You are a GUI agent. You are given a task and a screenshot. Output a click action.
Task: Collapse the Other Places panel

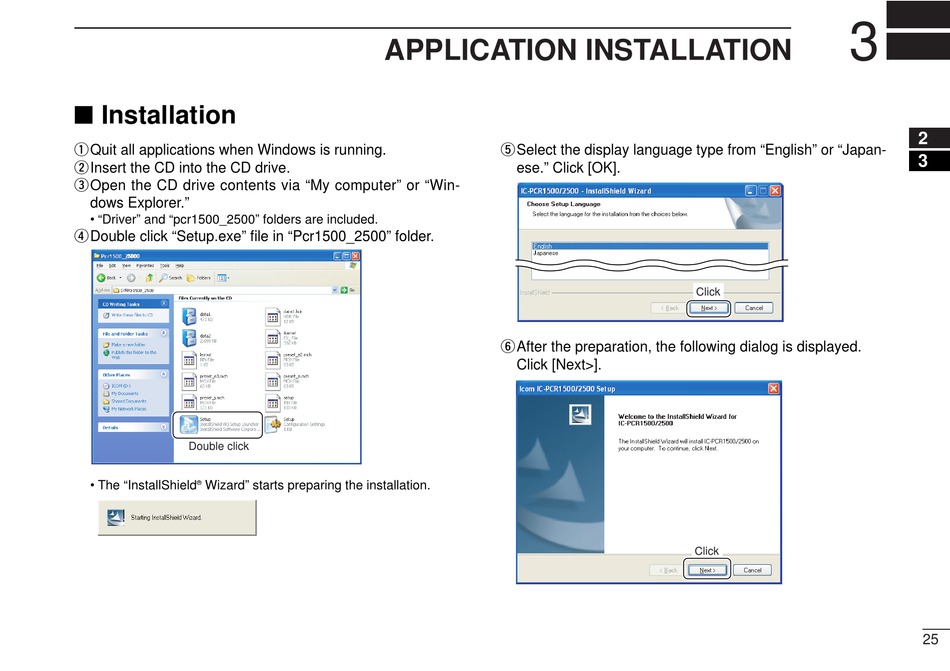click(164, 375)
